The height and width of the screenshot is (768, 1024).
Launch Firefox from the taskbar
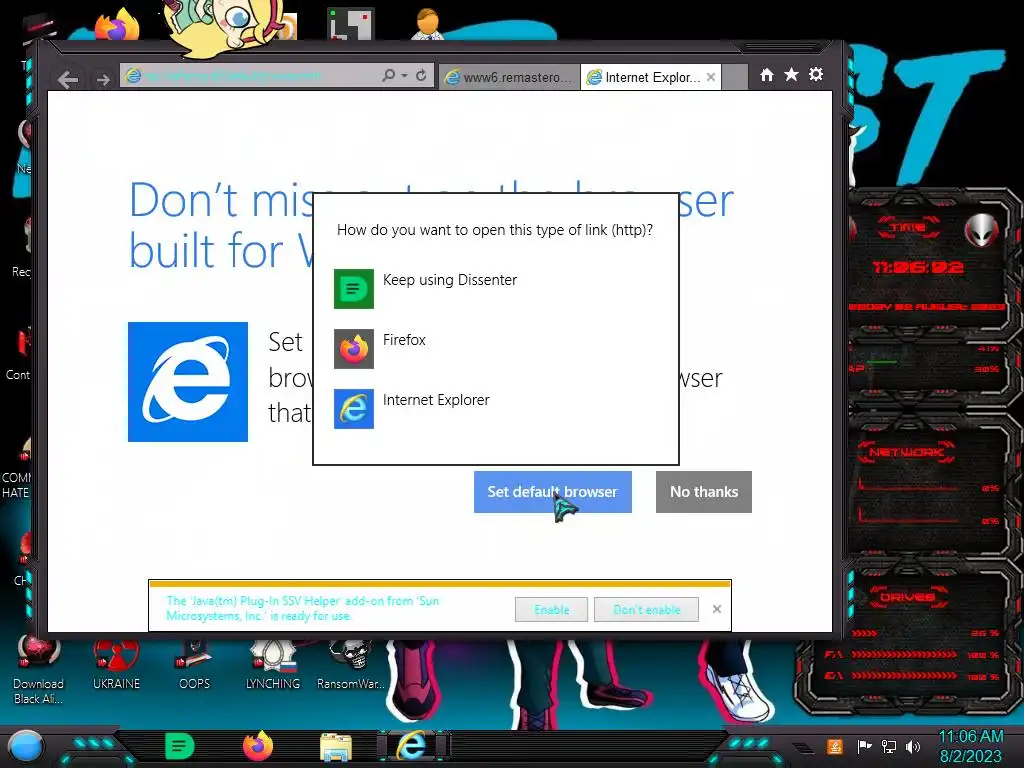[x=258, y=746]
